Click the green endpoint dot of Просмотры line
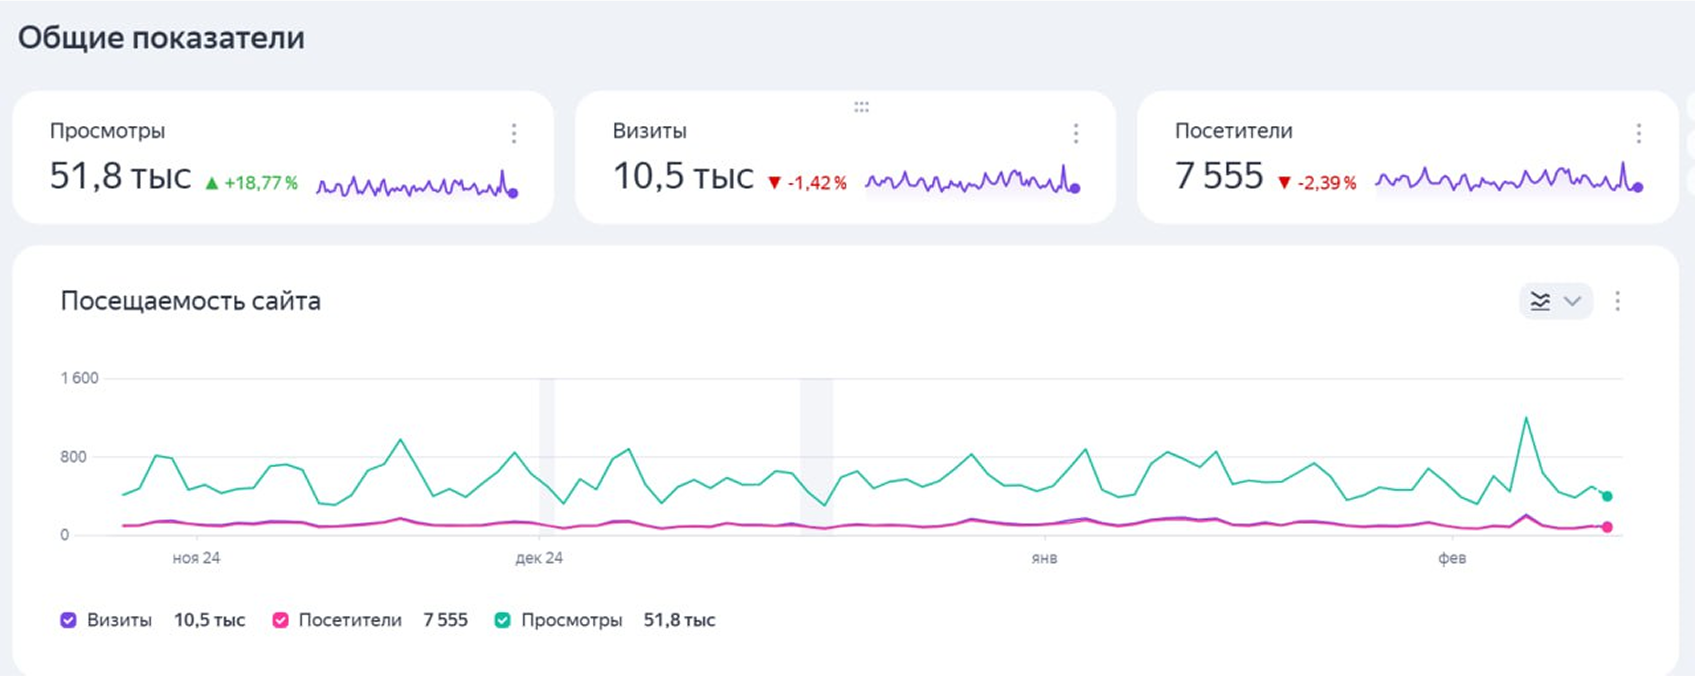Screen dimensions: 1695x676 click(x=1607, y=496)
